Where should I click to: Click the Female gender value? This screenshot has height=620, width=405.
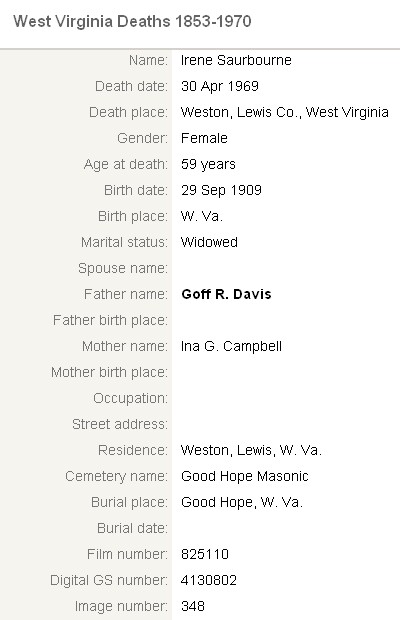tap(204, 138)
